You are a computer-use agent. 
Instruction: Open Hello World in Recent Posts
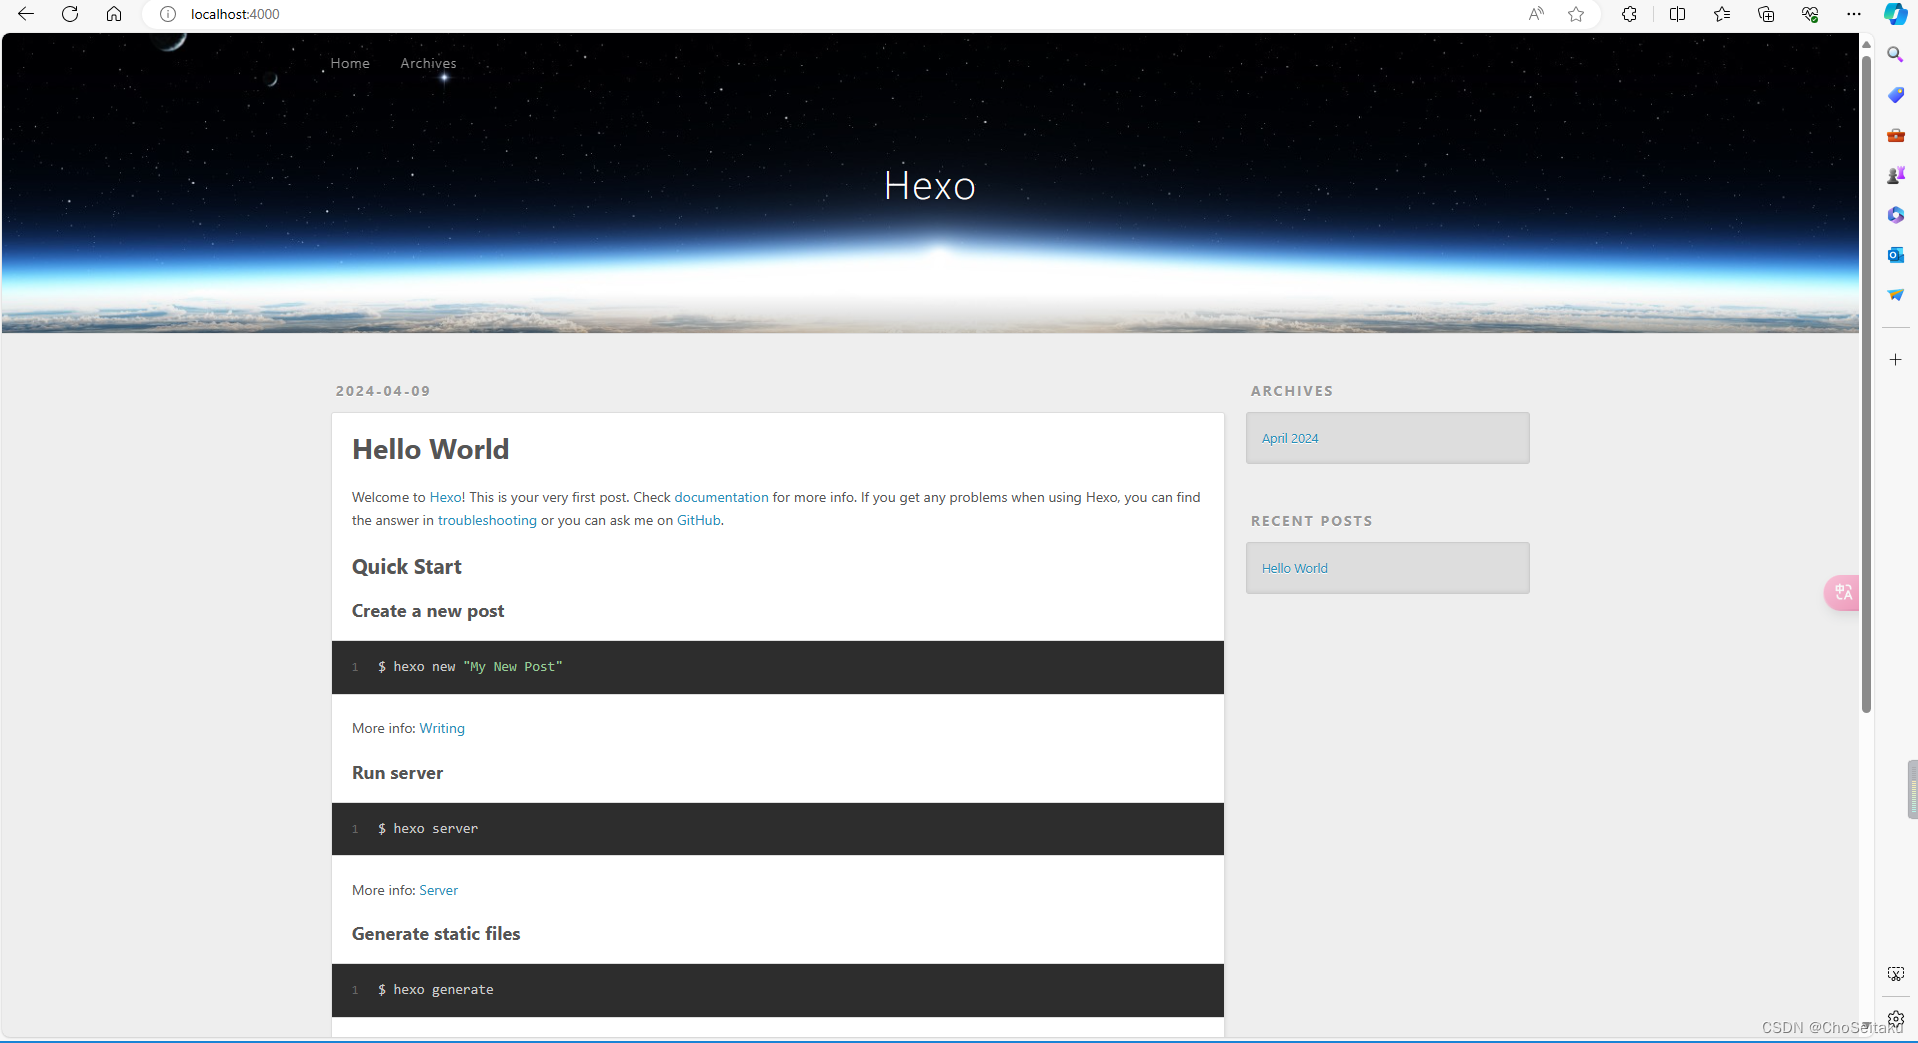pos(1294,568)
